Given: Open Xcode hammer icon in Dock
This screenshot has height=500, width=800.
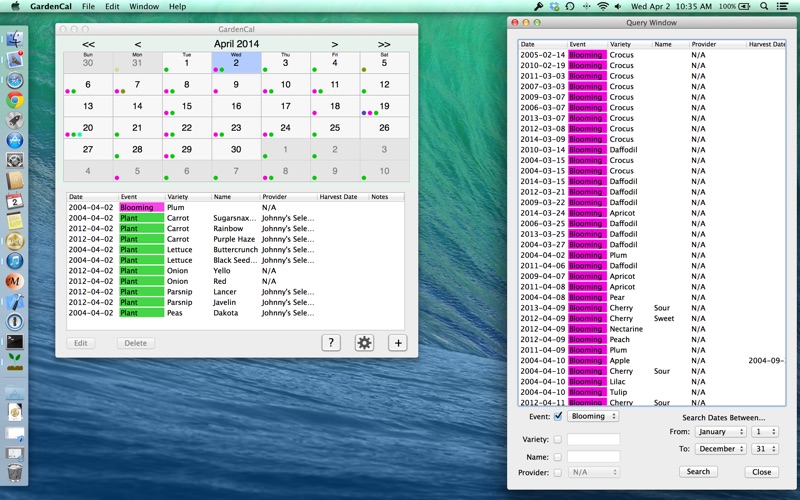Looking at the screenshot, I should (x=15, y=301).
